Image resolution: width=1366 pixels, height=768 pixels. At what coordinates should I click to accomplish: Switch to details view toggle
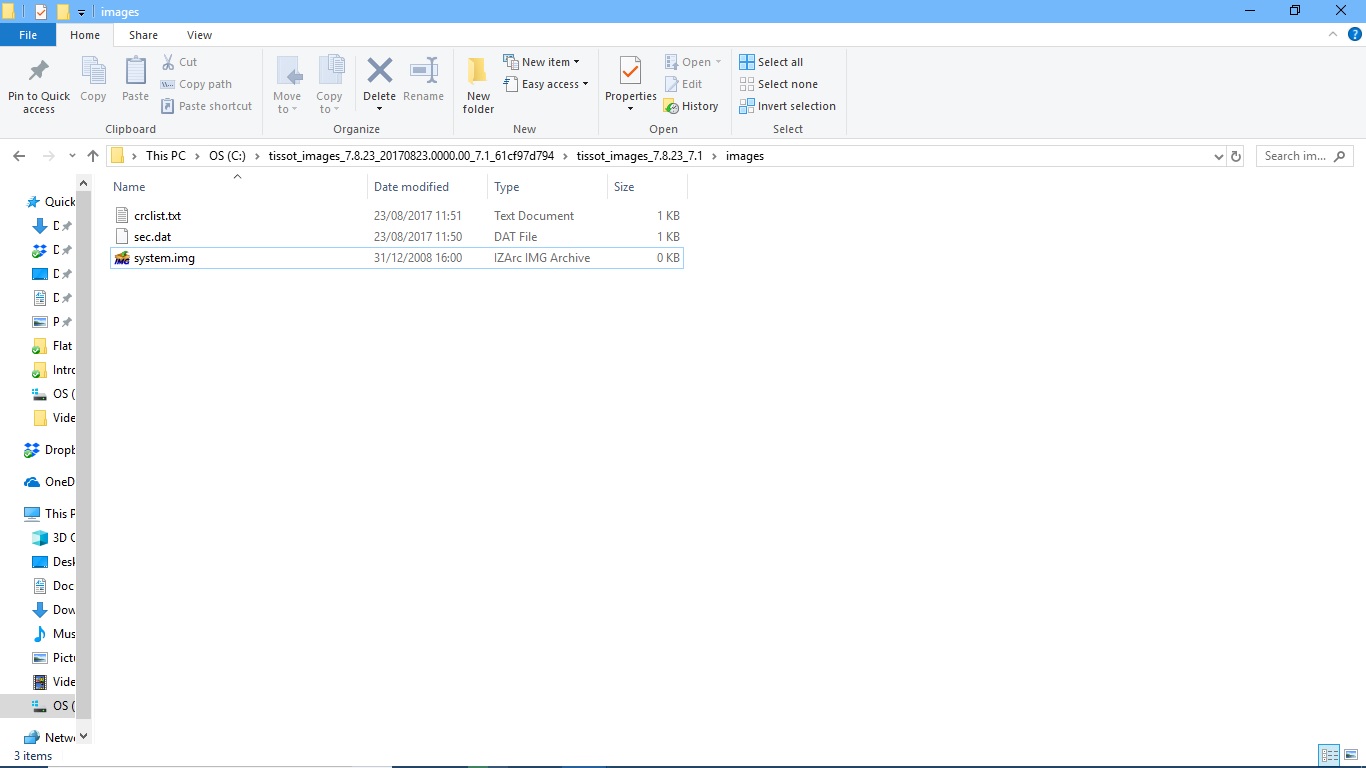[x=1329, y=755]
